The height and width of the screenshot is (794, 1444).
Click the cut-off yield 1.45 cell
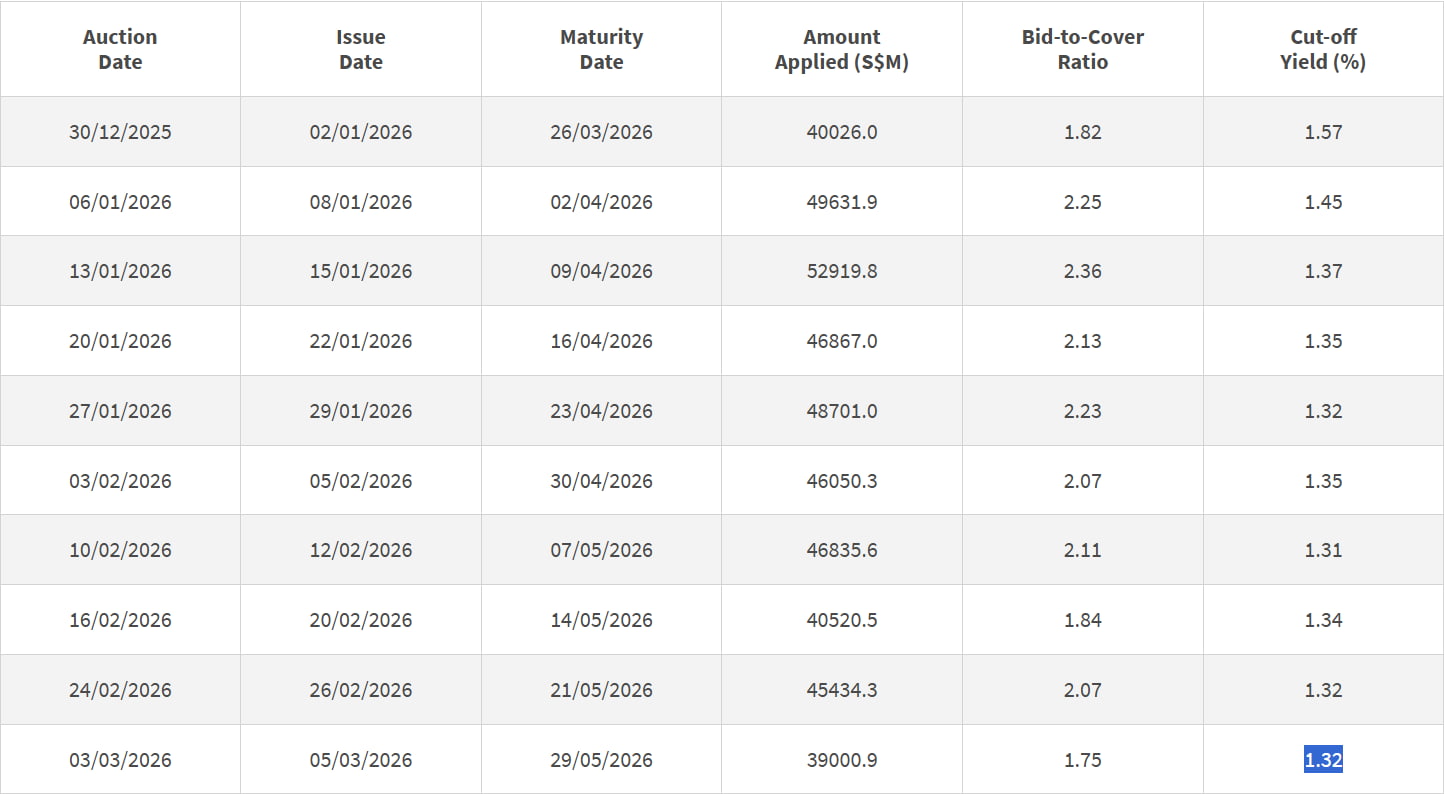tap(1322, 201)
